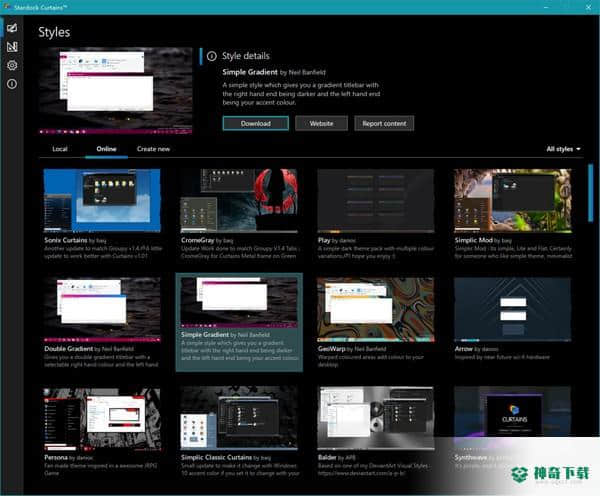Click the vertical scrollbar of styles list

click(x=590, y=193)
